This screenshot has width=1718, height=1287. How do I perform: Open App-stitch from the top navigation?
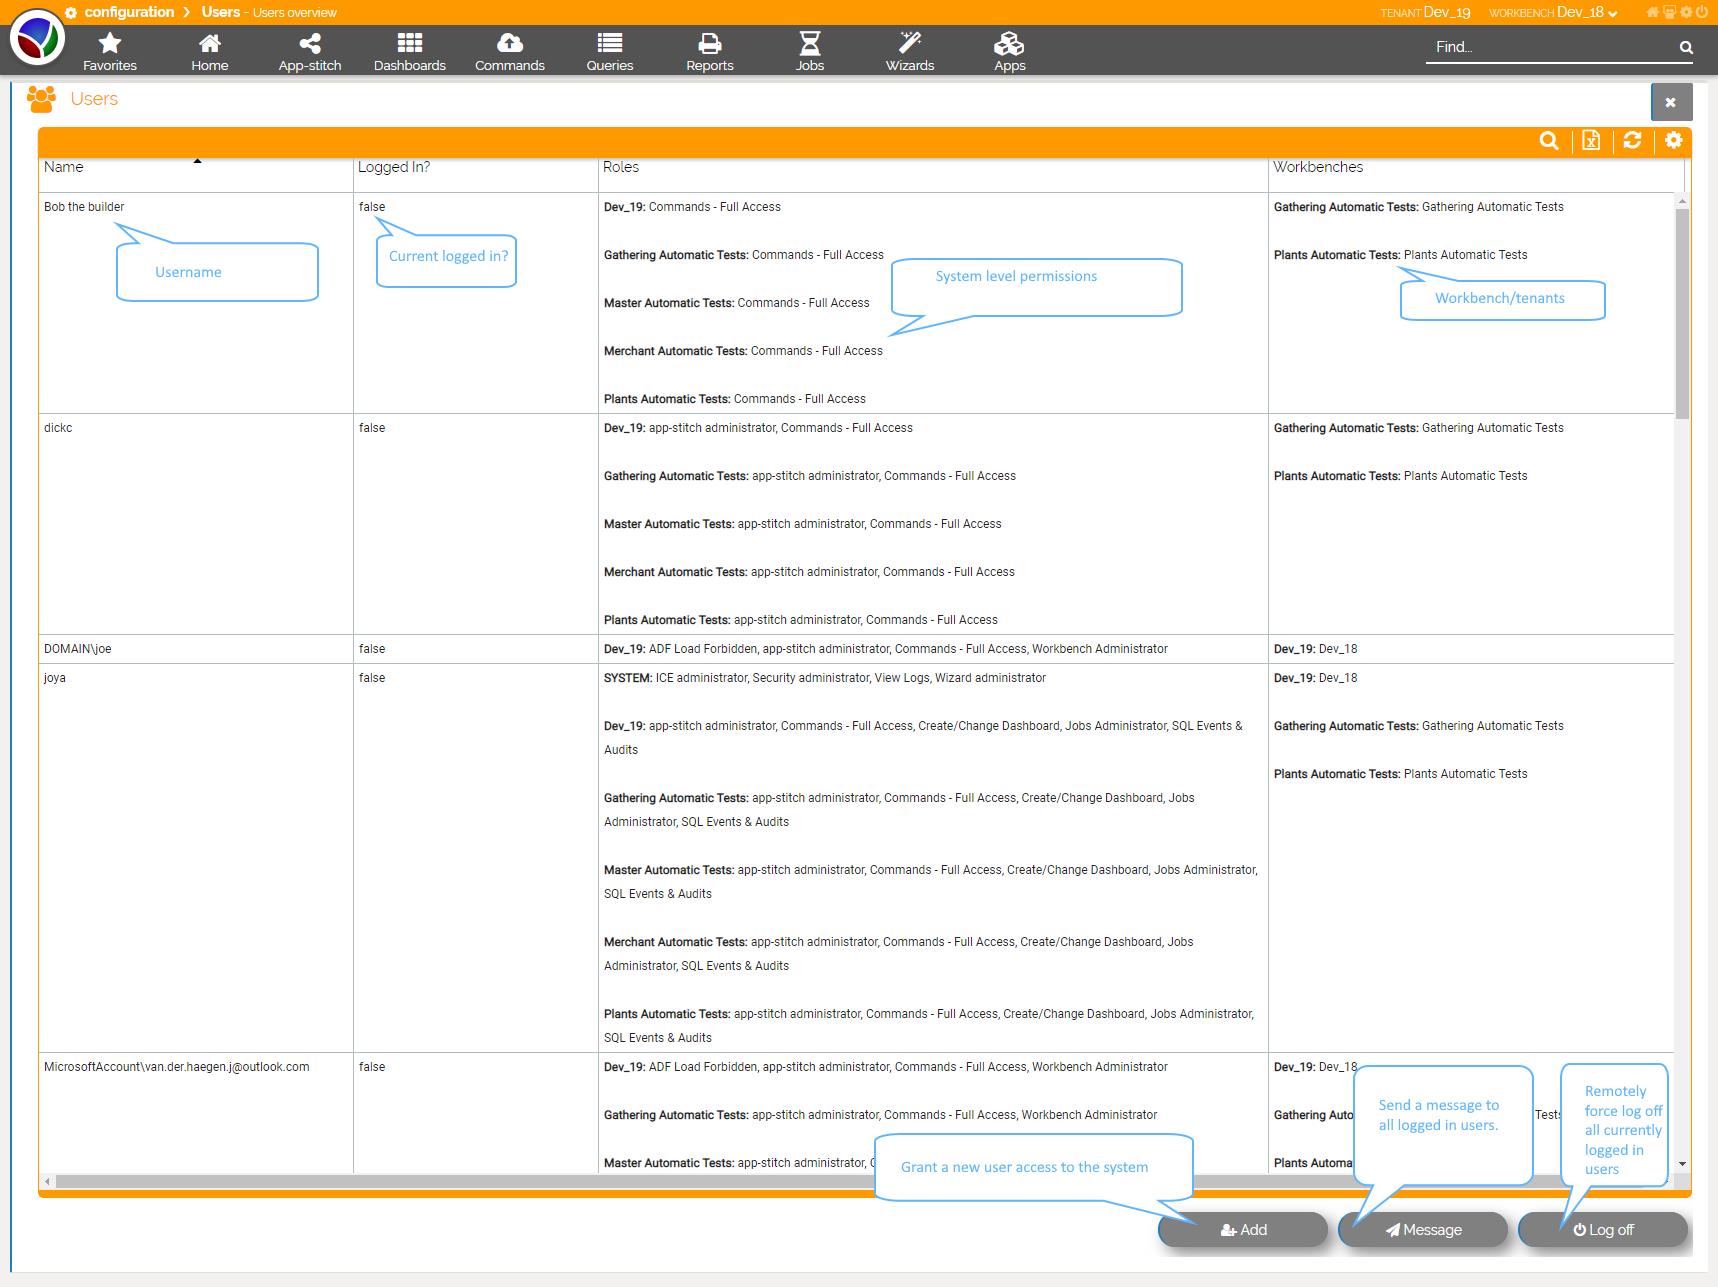(310, 51)
